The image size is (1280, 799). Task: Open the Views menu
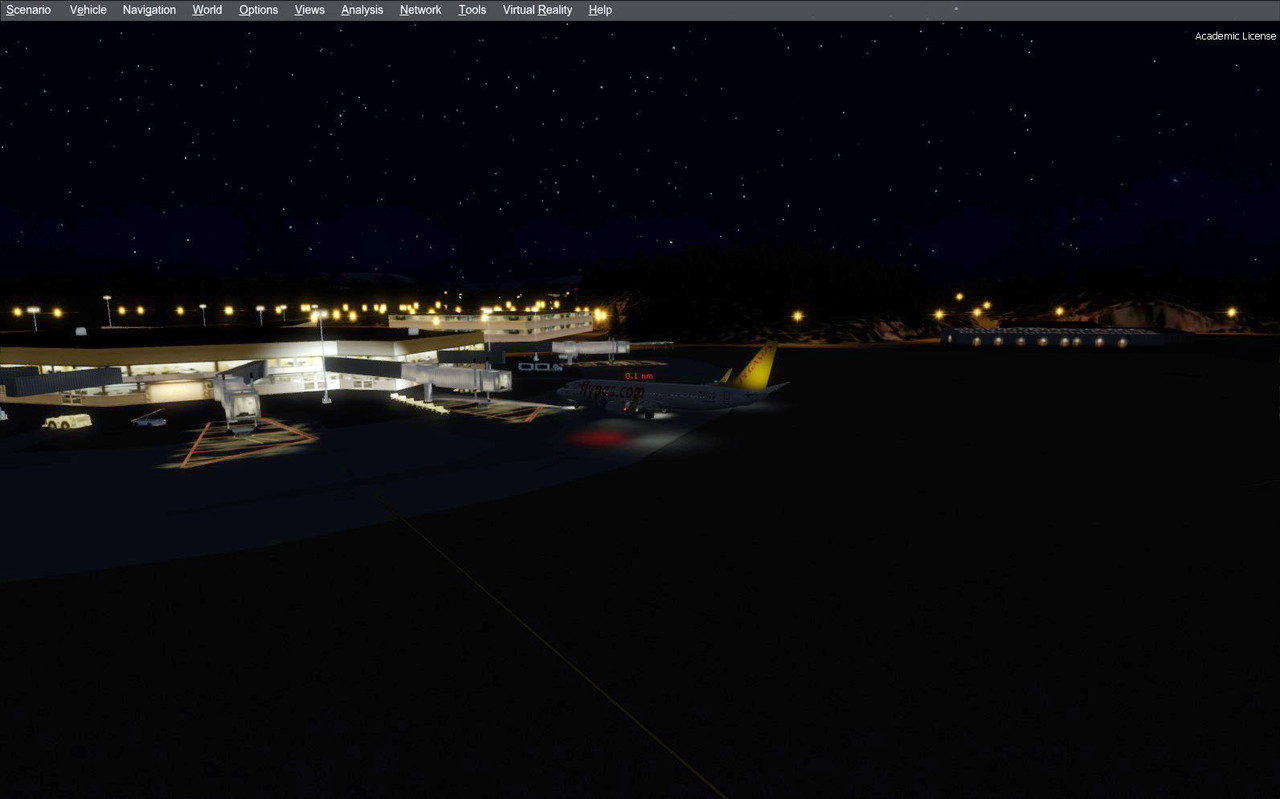click(x=309, y=10)
